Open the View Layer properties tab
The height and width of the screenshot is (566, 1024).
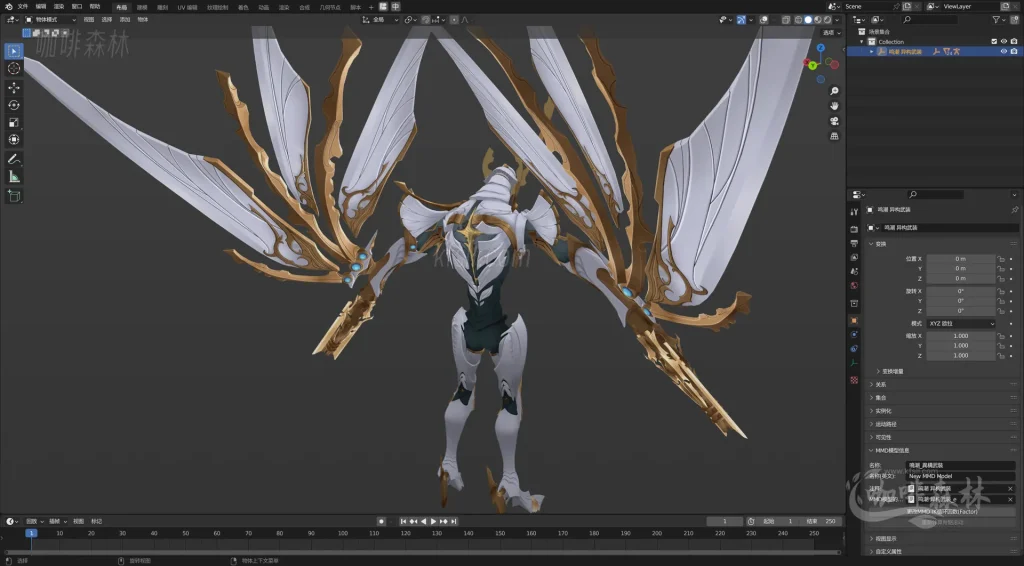point(854,258)
